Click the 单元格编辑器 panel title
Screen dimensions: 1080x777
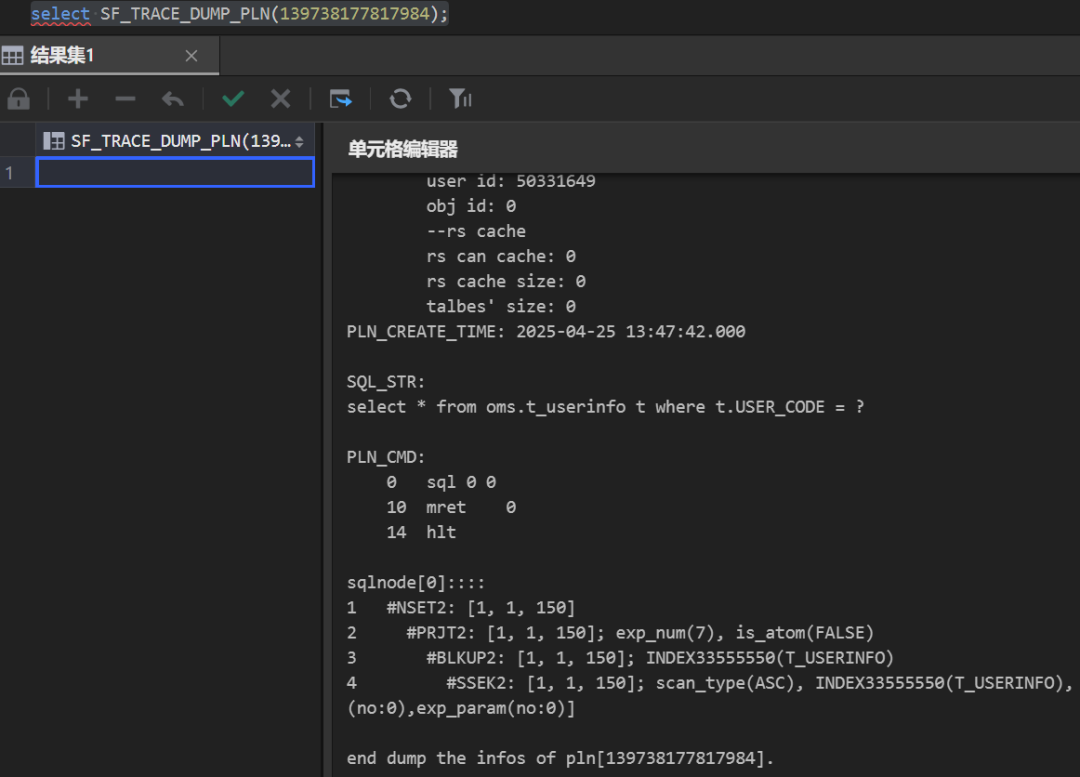403,149
